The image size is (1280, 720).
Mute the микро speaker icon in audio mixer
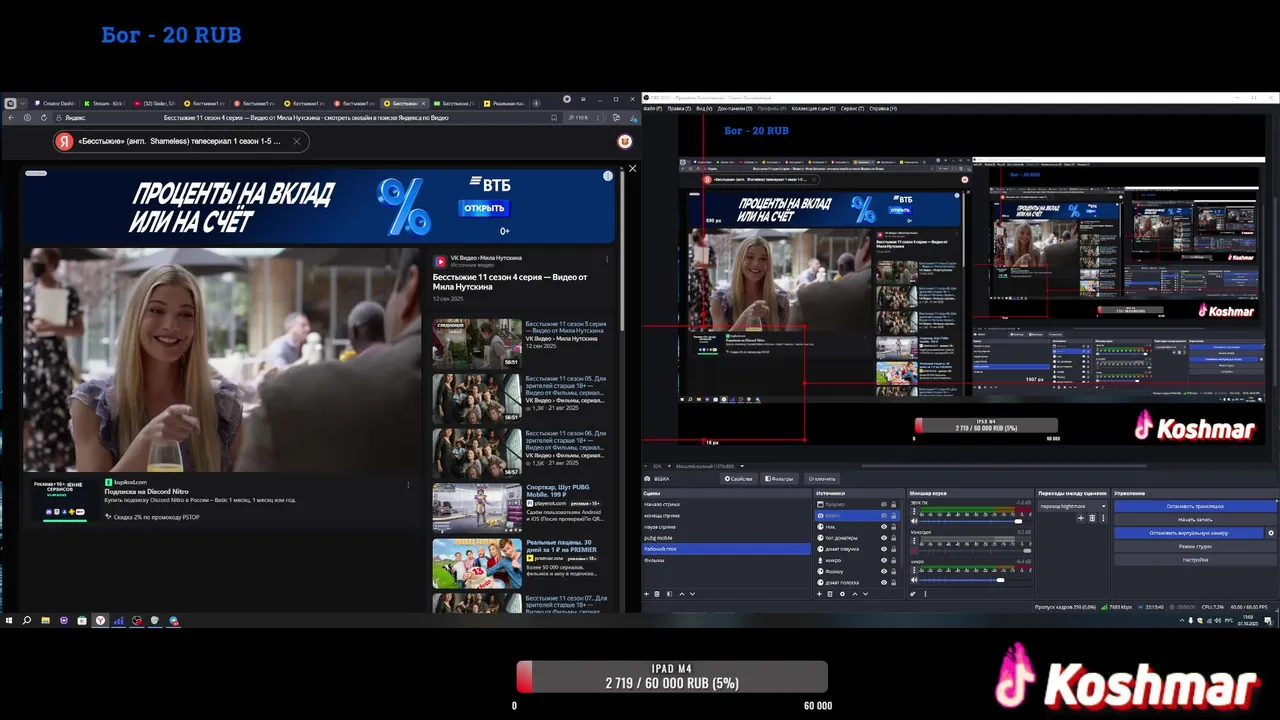[914, 579]
